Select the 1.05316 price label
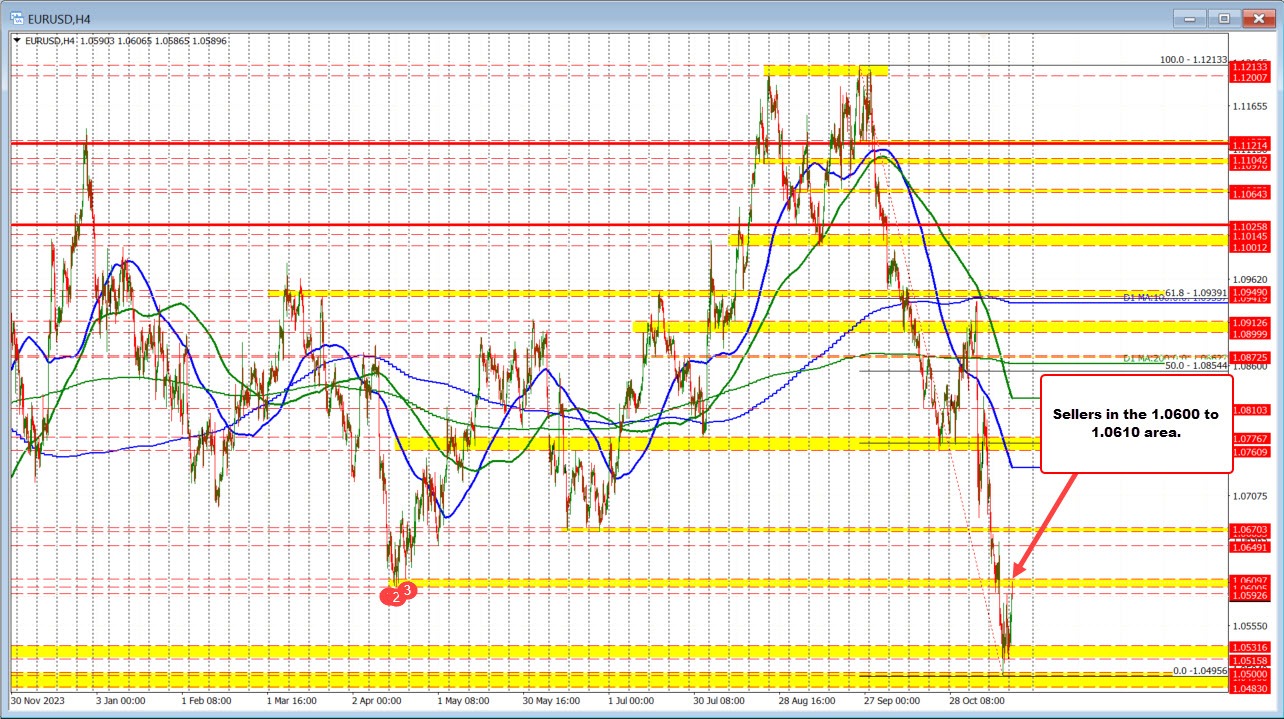1284x719 pixels. (x=1250, y=647)
